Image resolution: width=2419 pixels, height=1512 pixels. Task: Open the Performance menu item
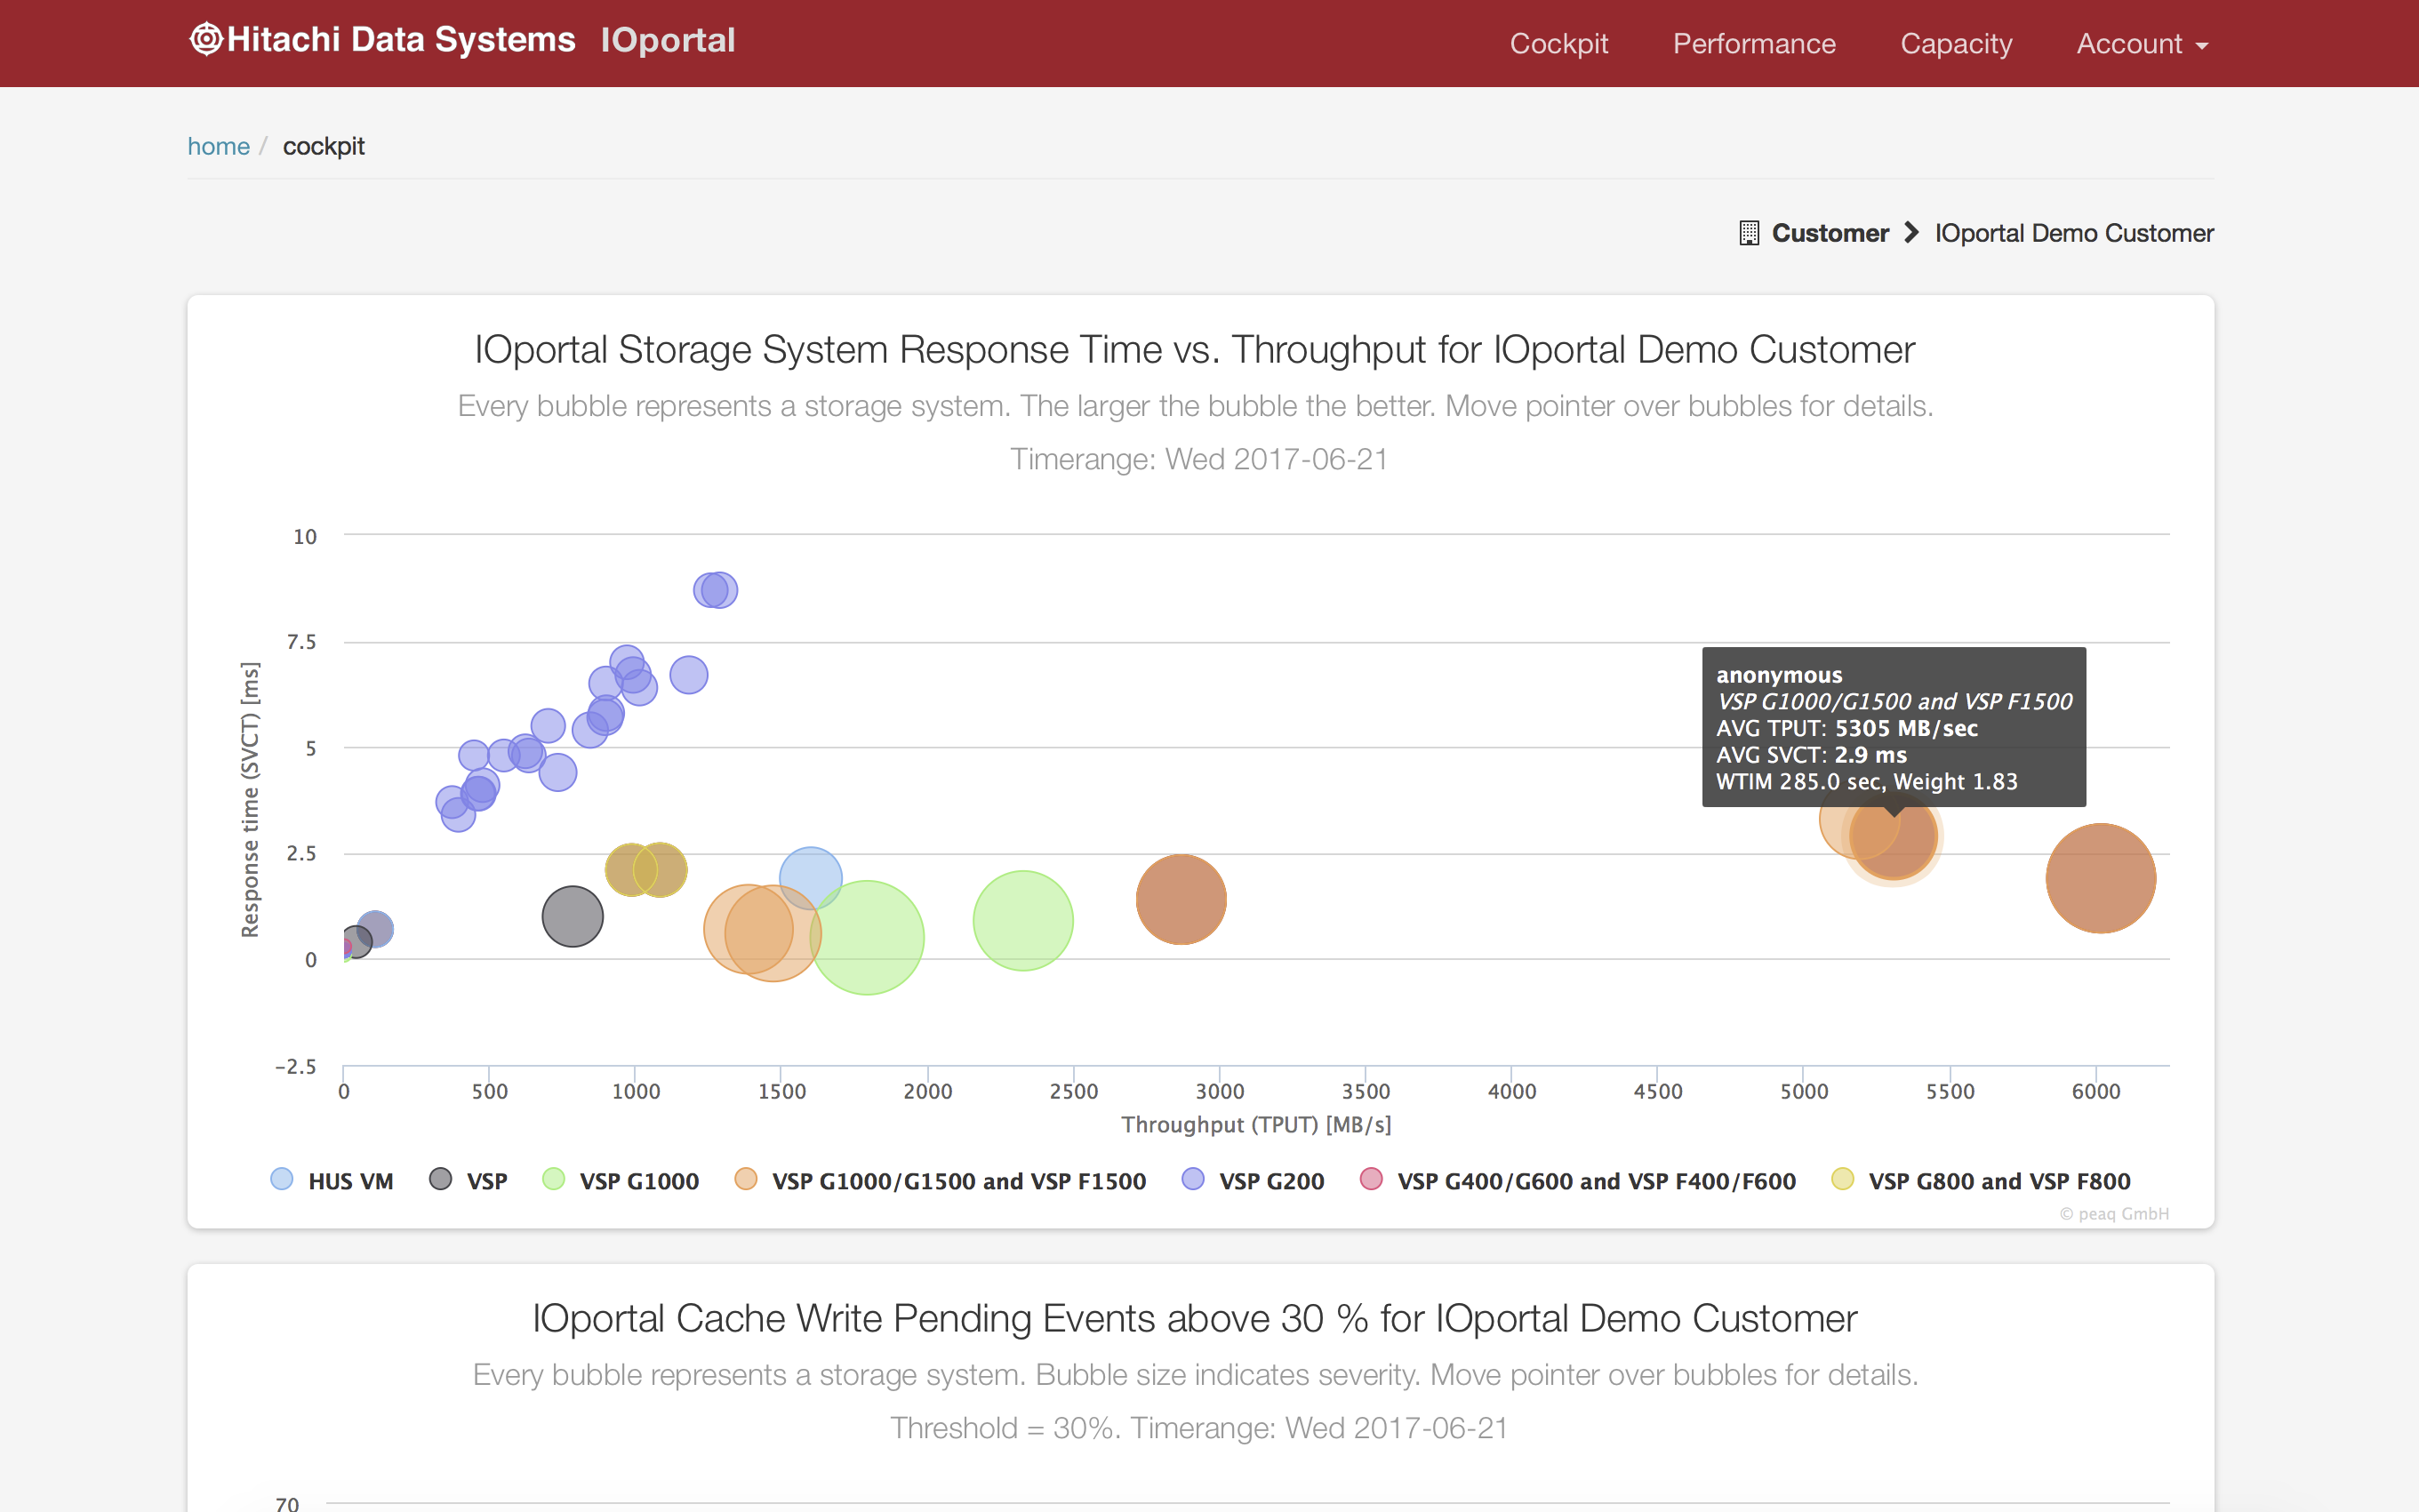1754,44
